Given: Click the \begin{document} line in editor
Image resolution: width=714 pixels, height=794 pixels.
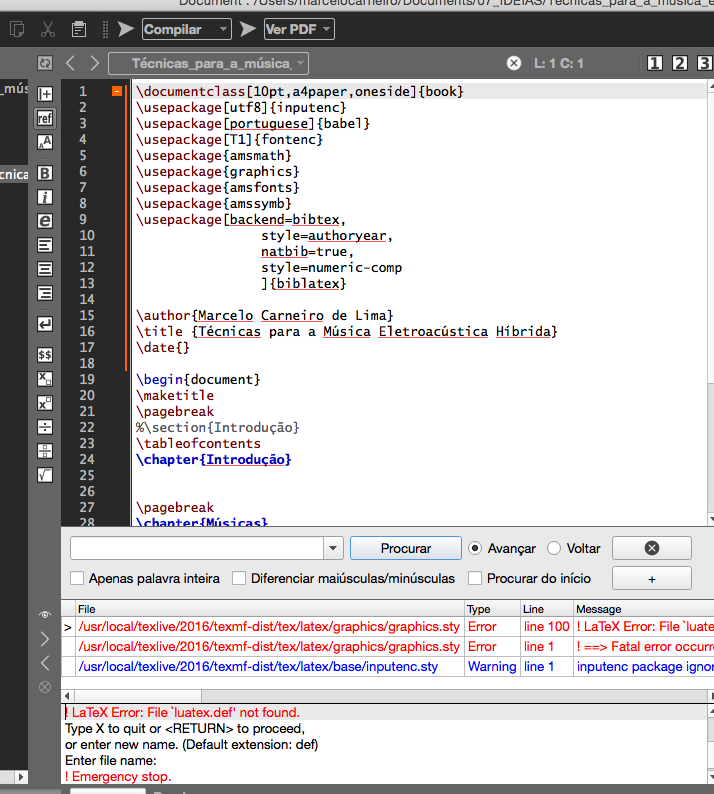Looking at the screenshot, I should pos(198,379).
